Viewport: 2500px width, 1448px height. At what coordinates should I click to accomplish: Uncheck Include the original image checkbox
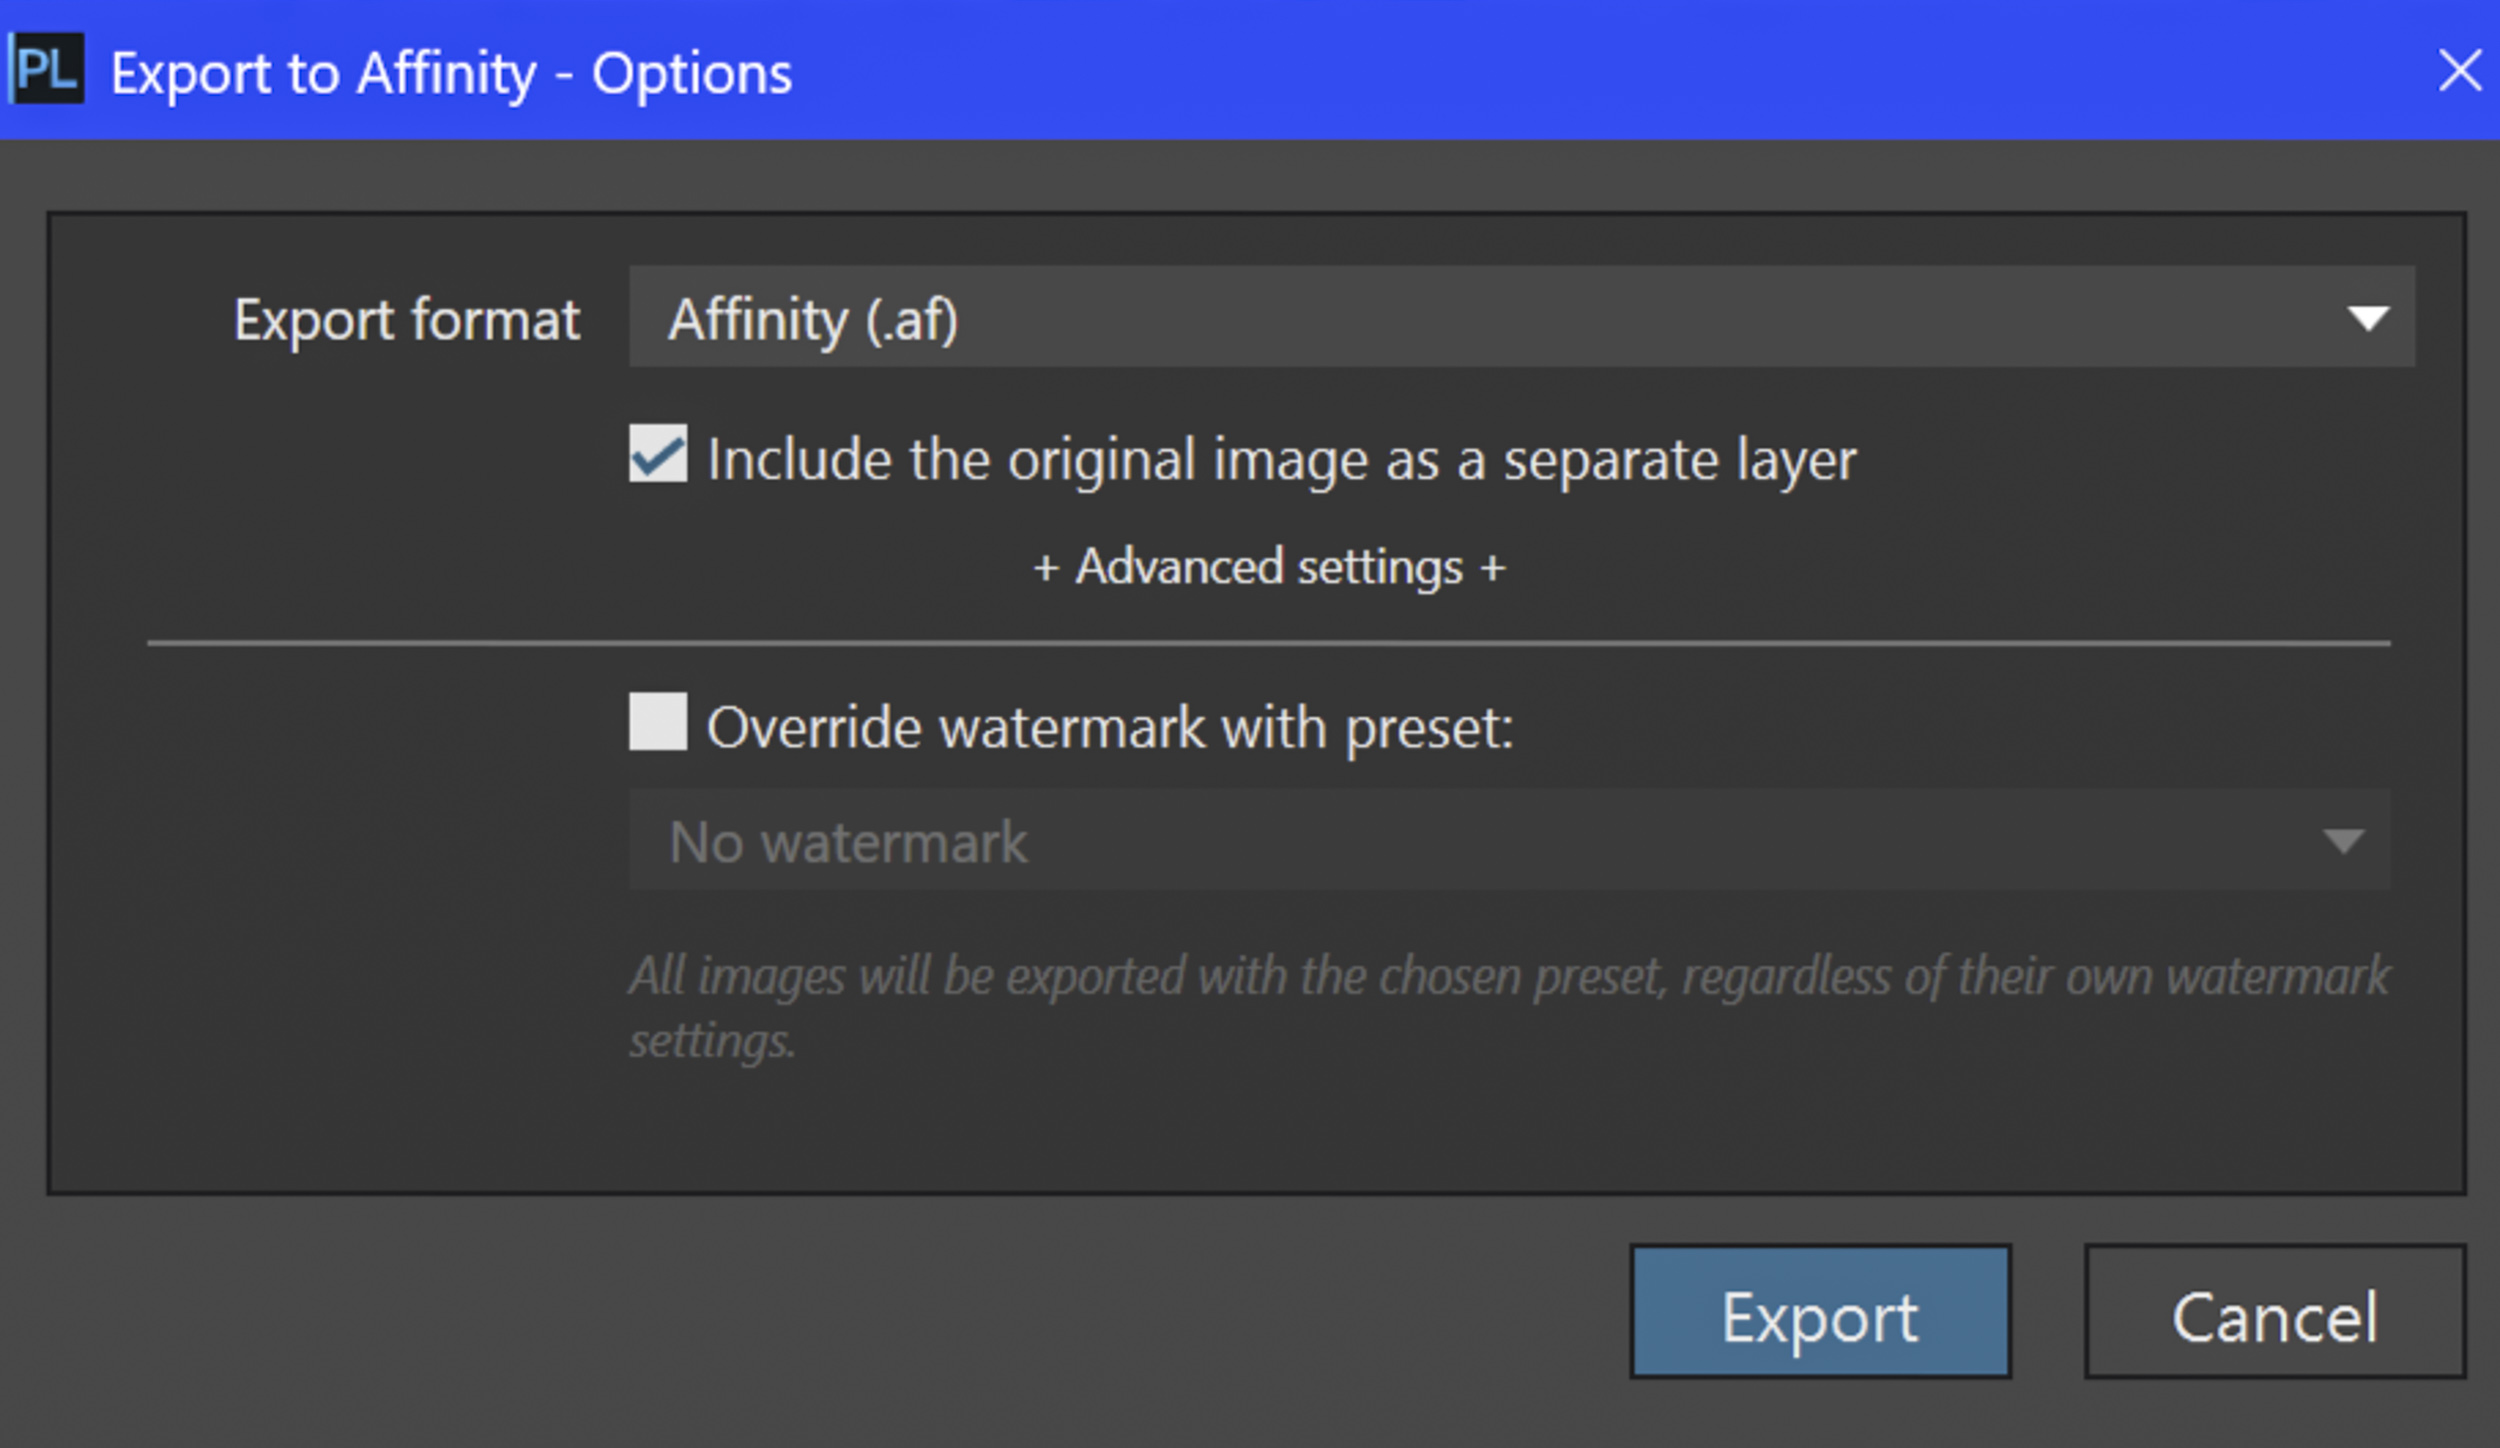[x=658, y=454]
